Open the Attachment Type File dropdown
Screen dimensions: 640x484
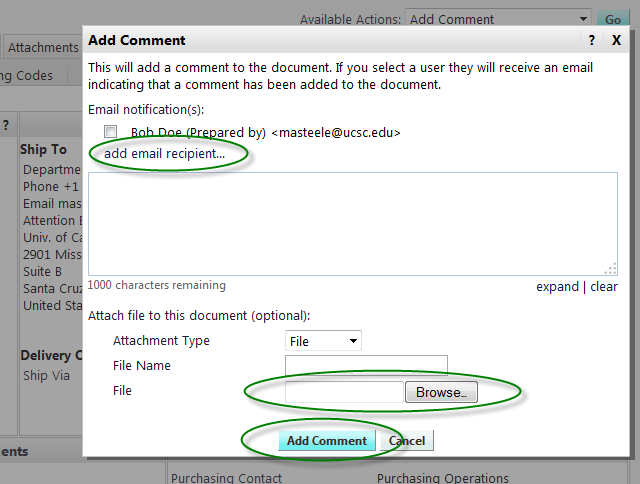click(x=323, y=341)
